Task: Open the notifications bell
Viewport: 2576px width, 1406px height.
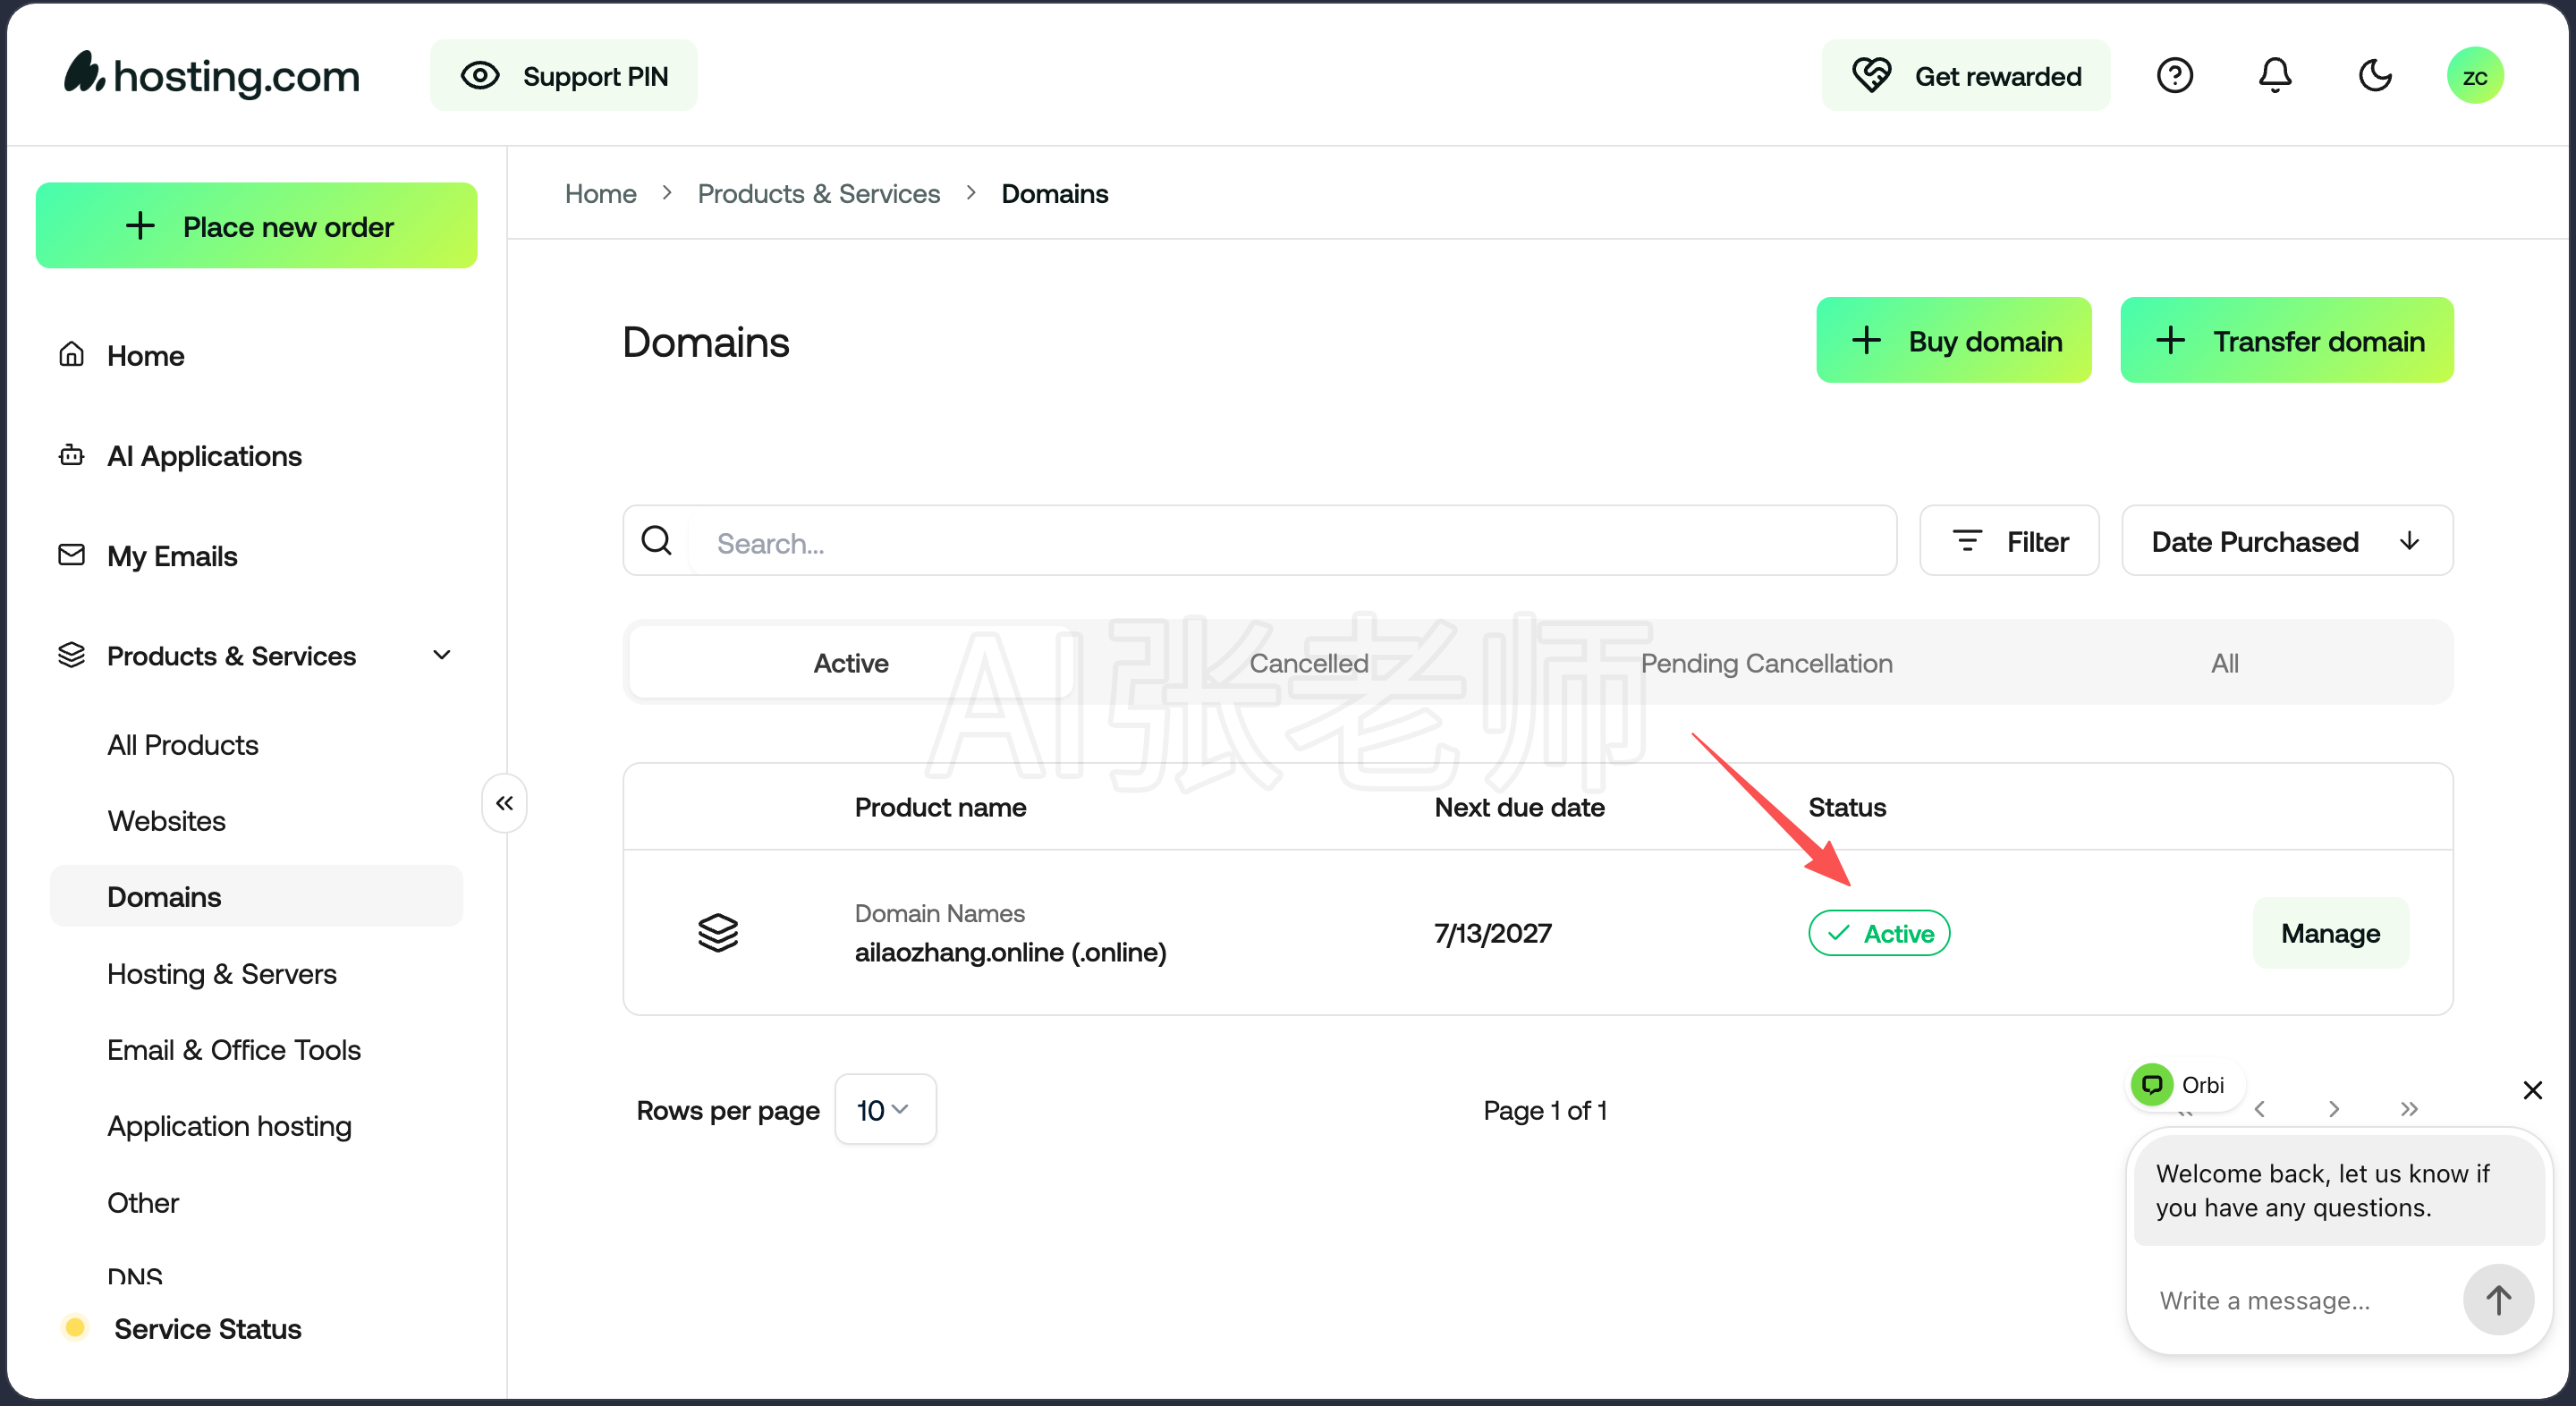Action: click(x=2275, y=76)
